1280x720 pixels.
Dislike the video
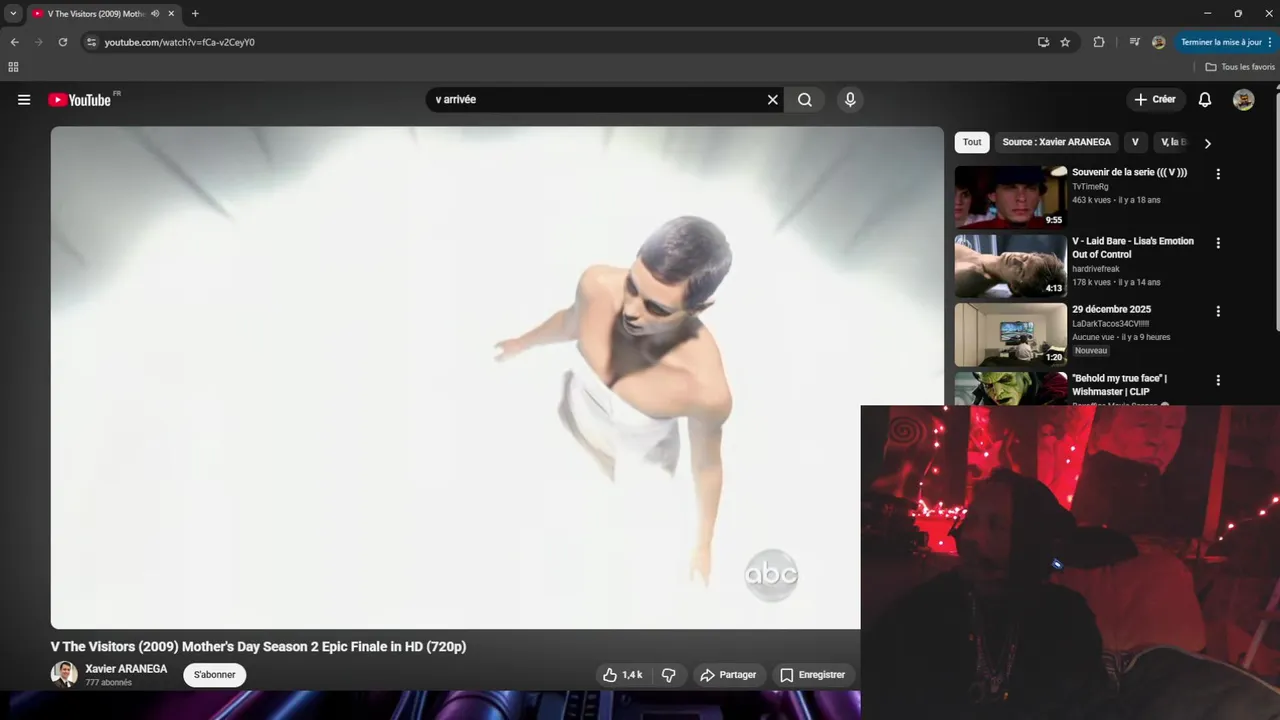point(669,675)
